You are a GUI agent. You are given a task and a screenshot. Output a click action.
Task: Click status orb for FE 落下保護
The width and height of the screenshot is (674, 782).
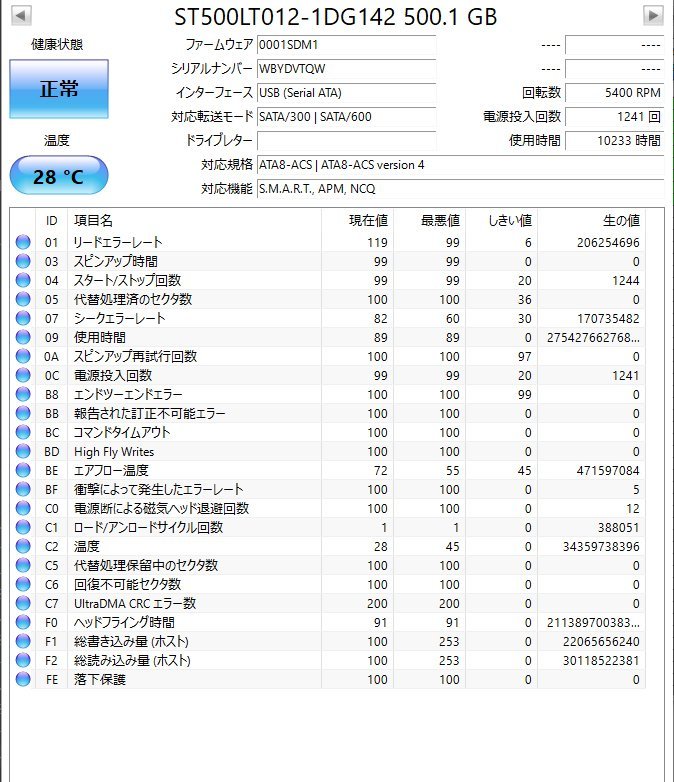coord(23,679)
